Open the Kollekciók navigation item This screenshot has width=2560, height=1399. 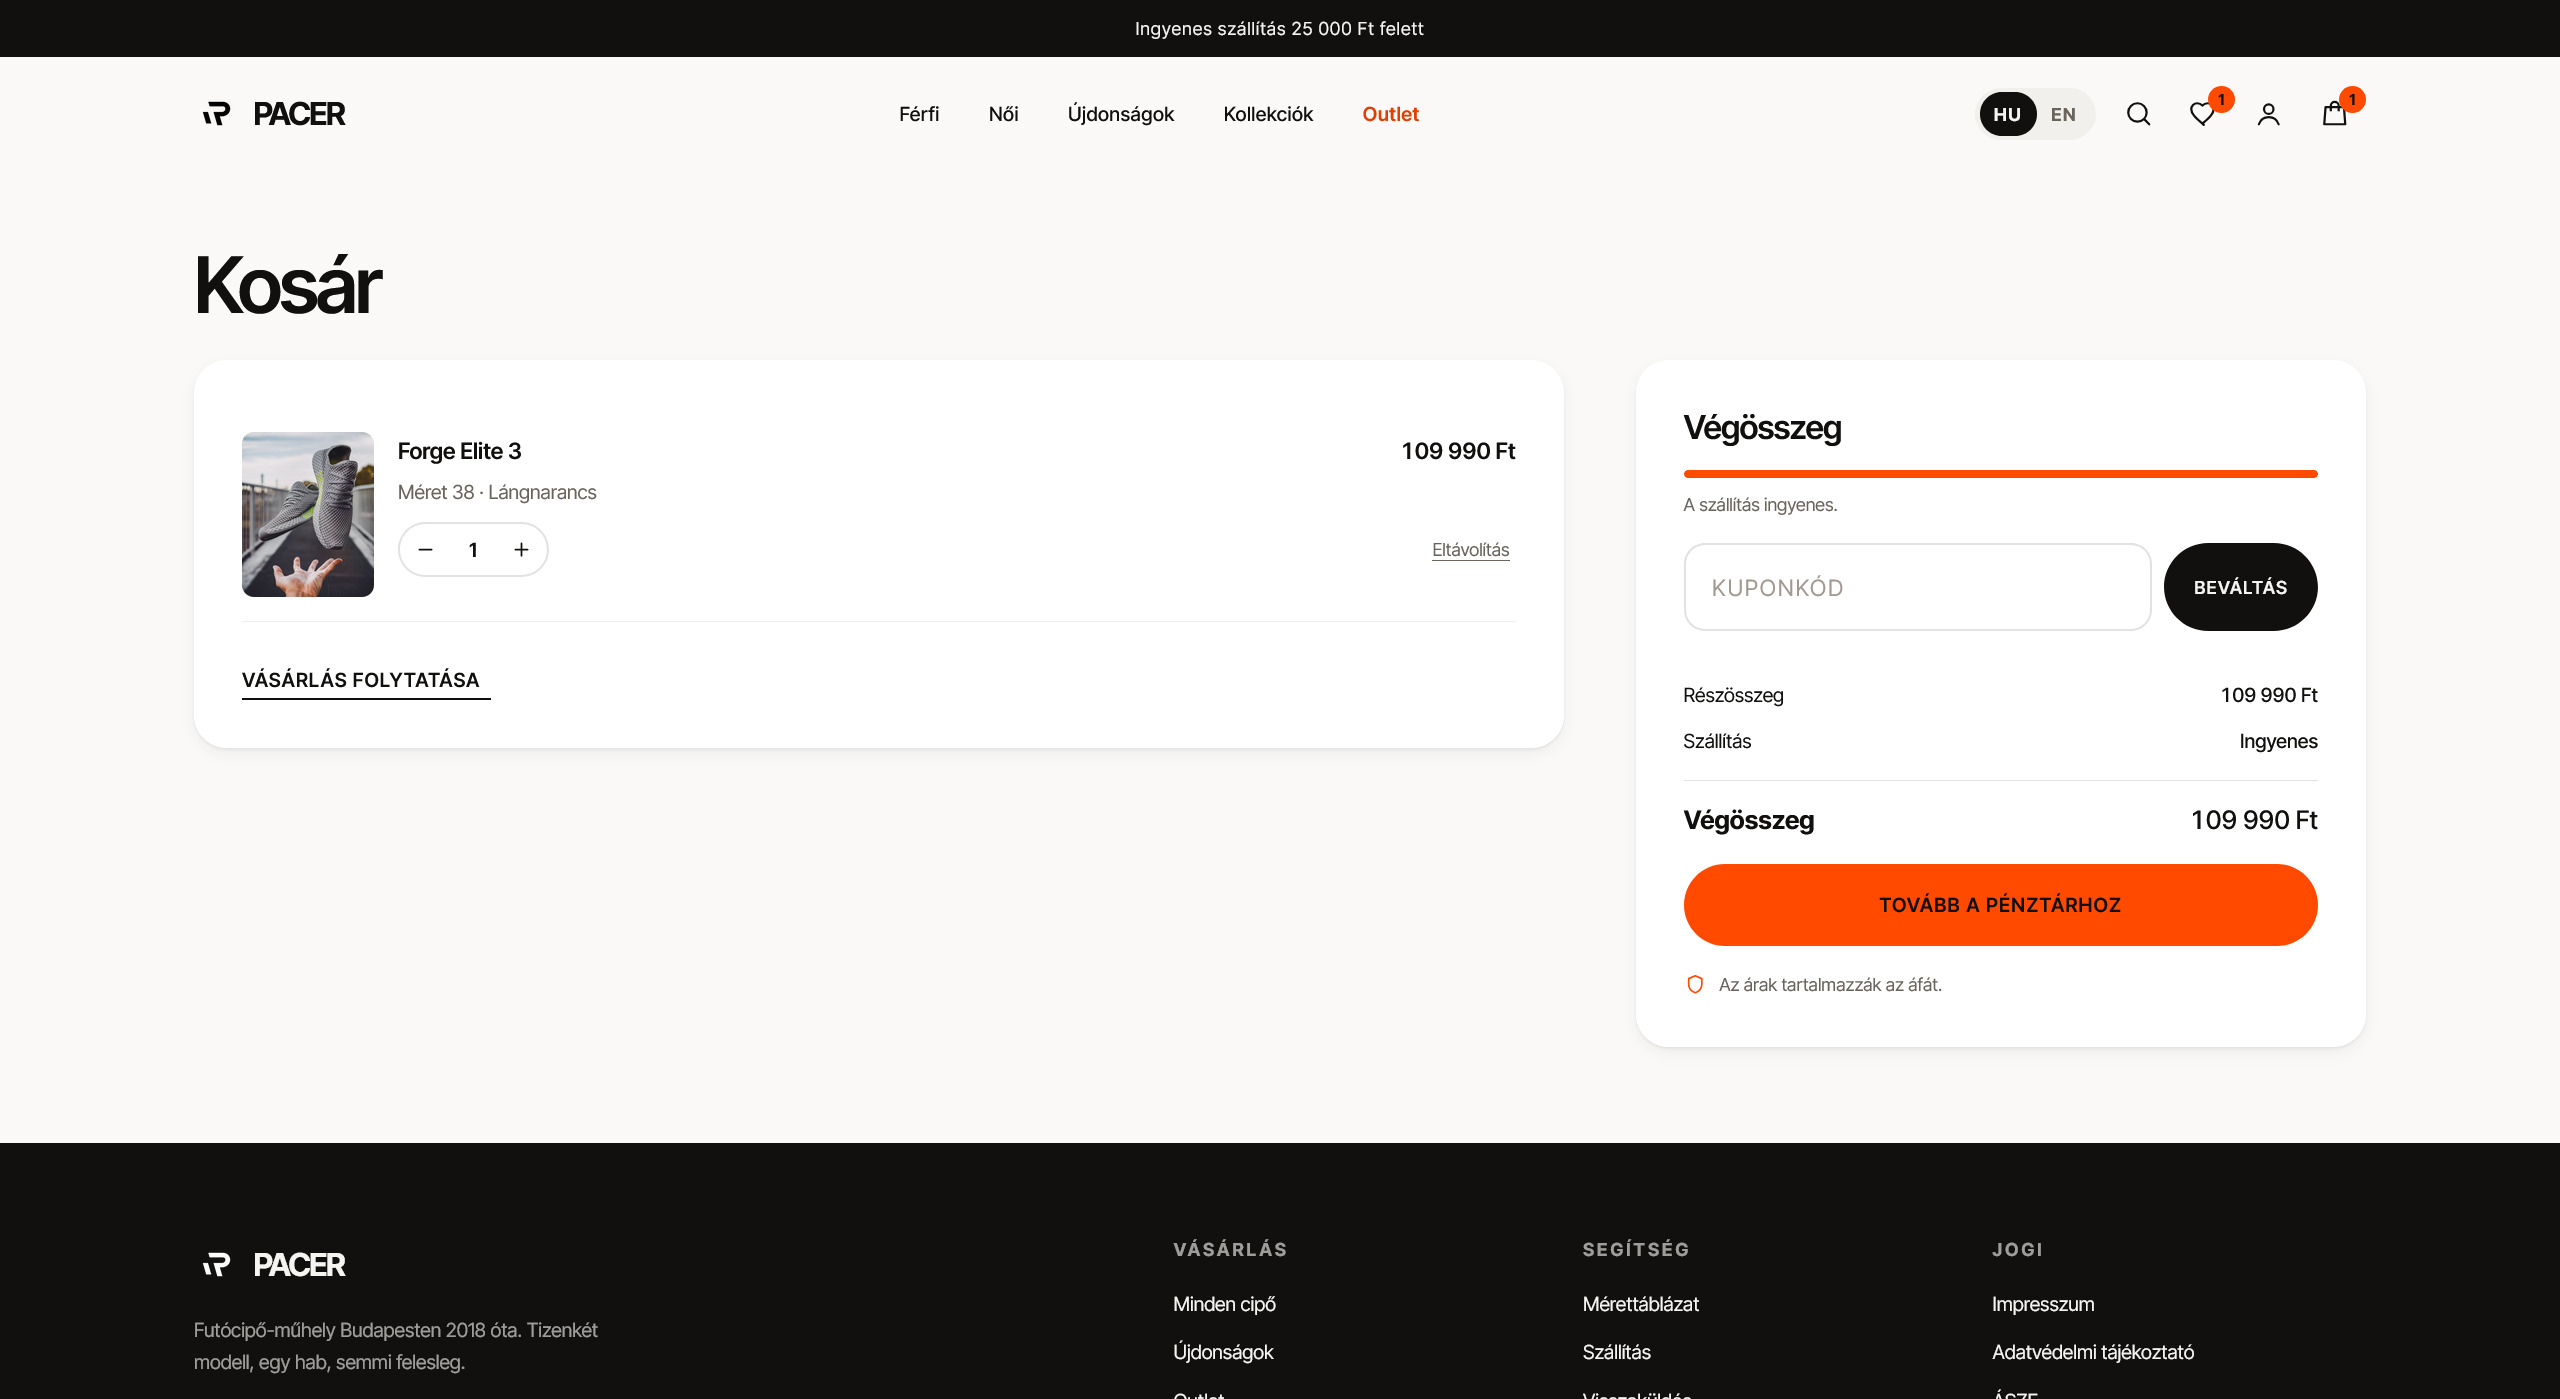pos(1268,114)
